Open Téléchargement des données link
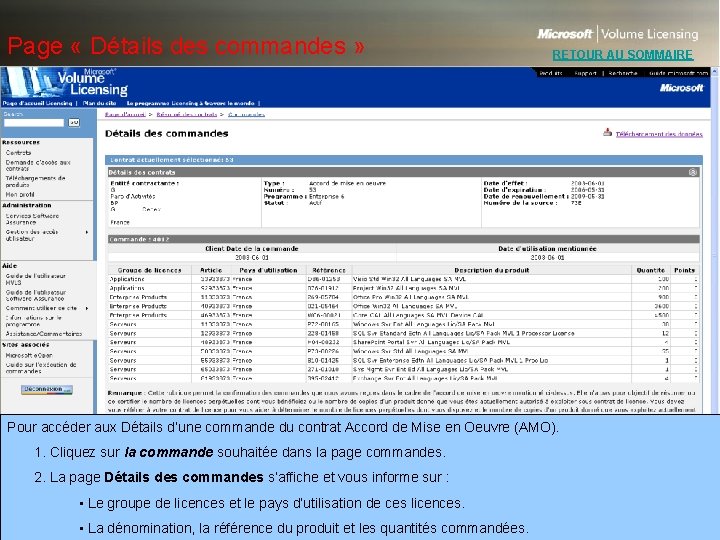 point(659,134)
